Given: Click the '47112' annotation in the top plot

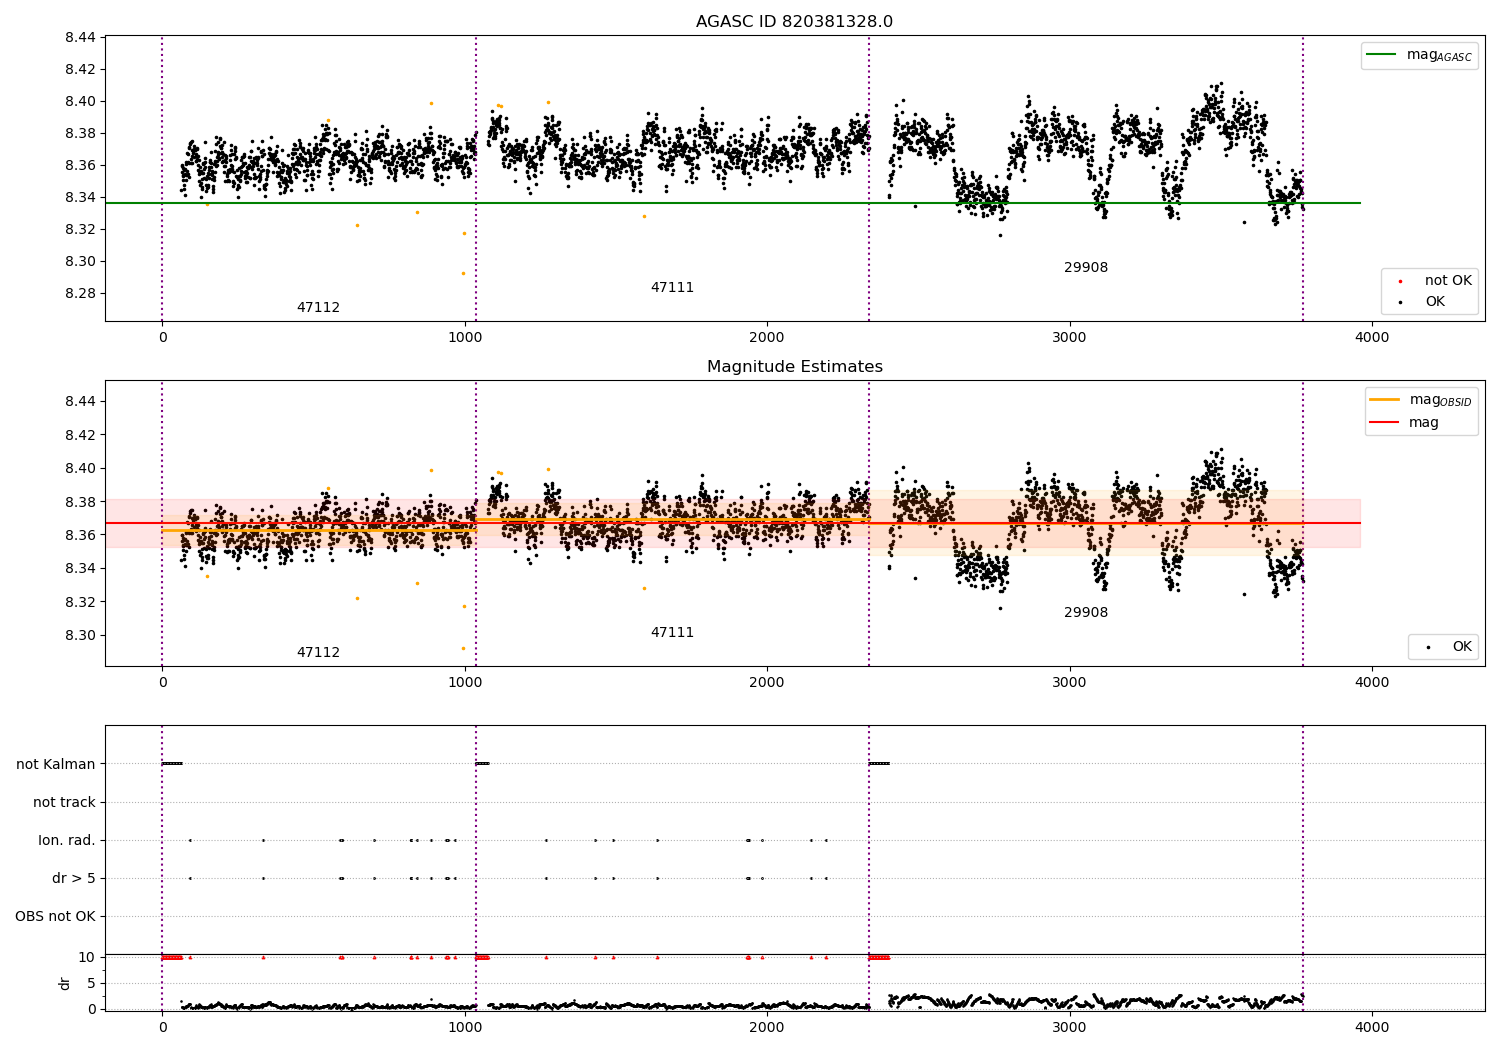Looking at the screenshot, I should point(318,308).
